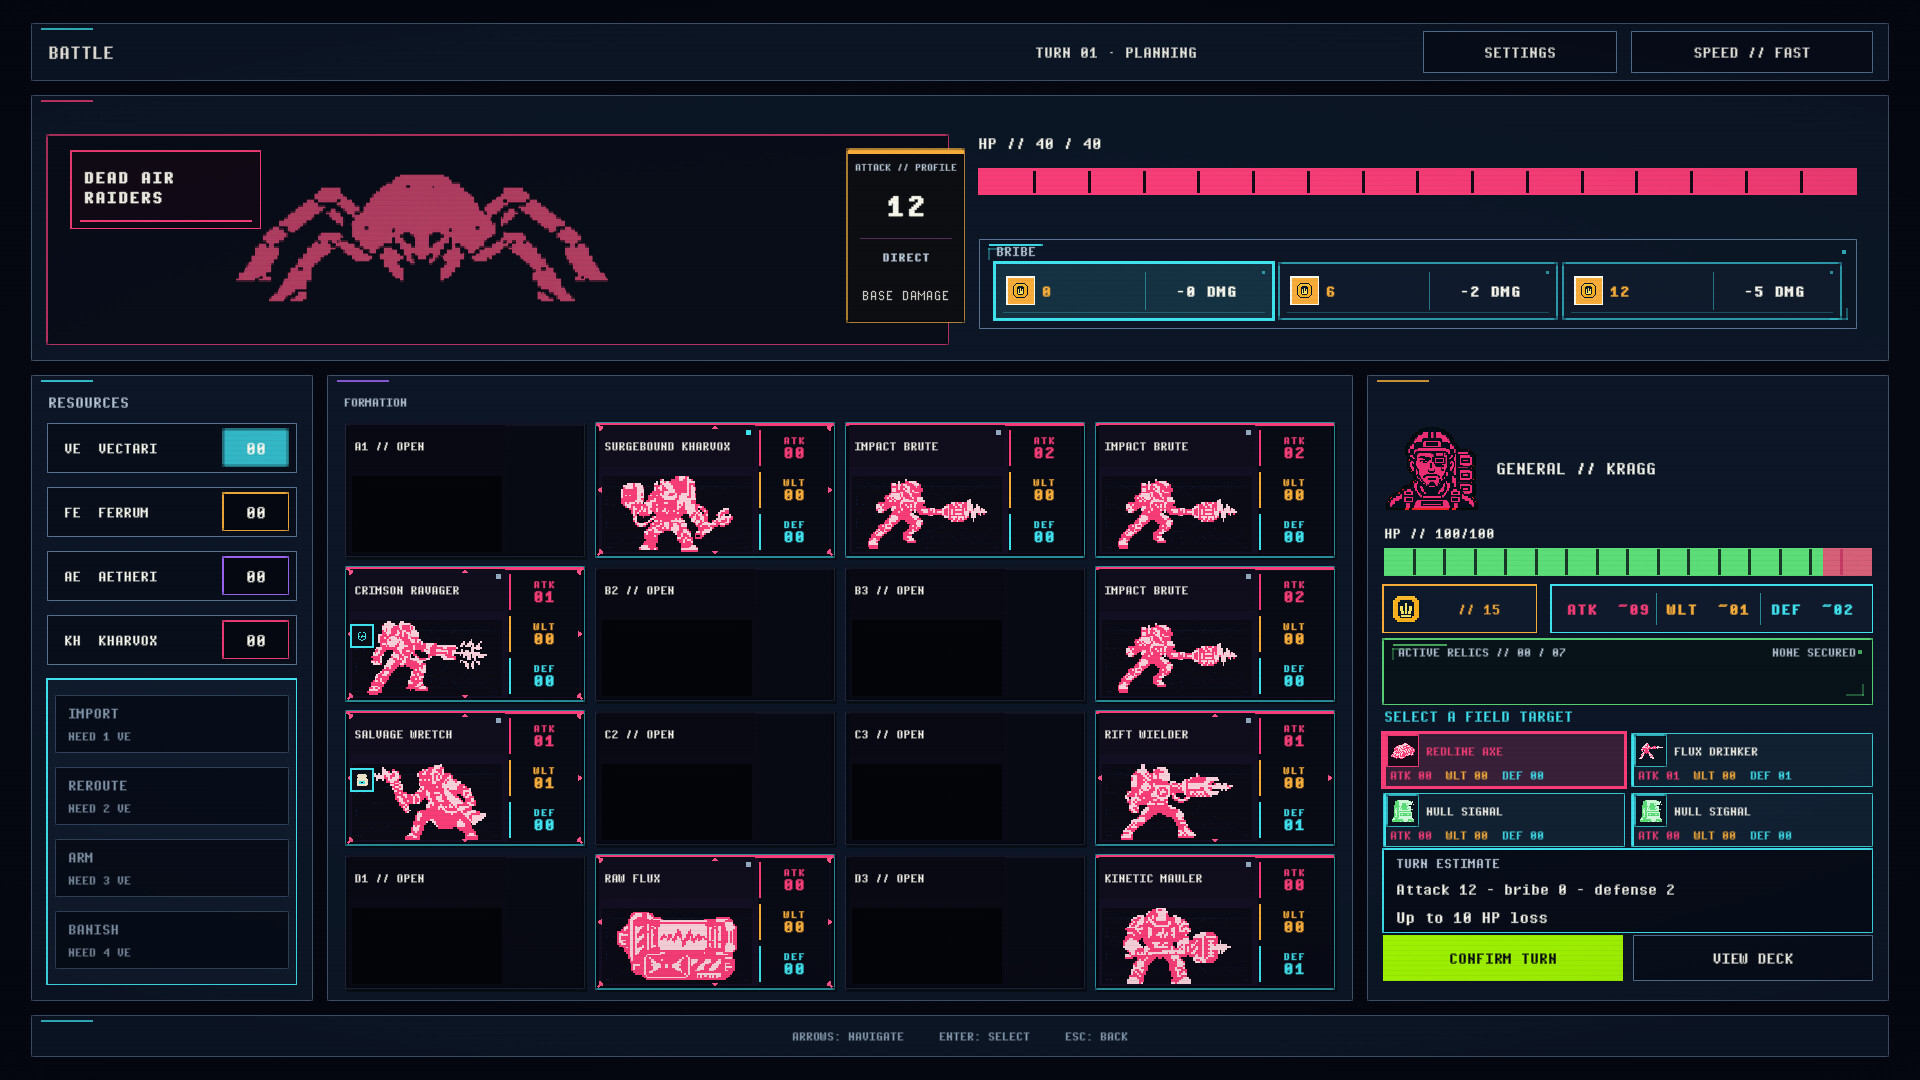
Task: Click the 'HP // 40 / 40' enemy label
Action: click(1040, 144)
